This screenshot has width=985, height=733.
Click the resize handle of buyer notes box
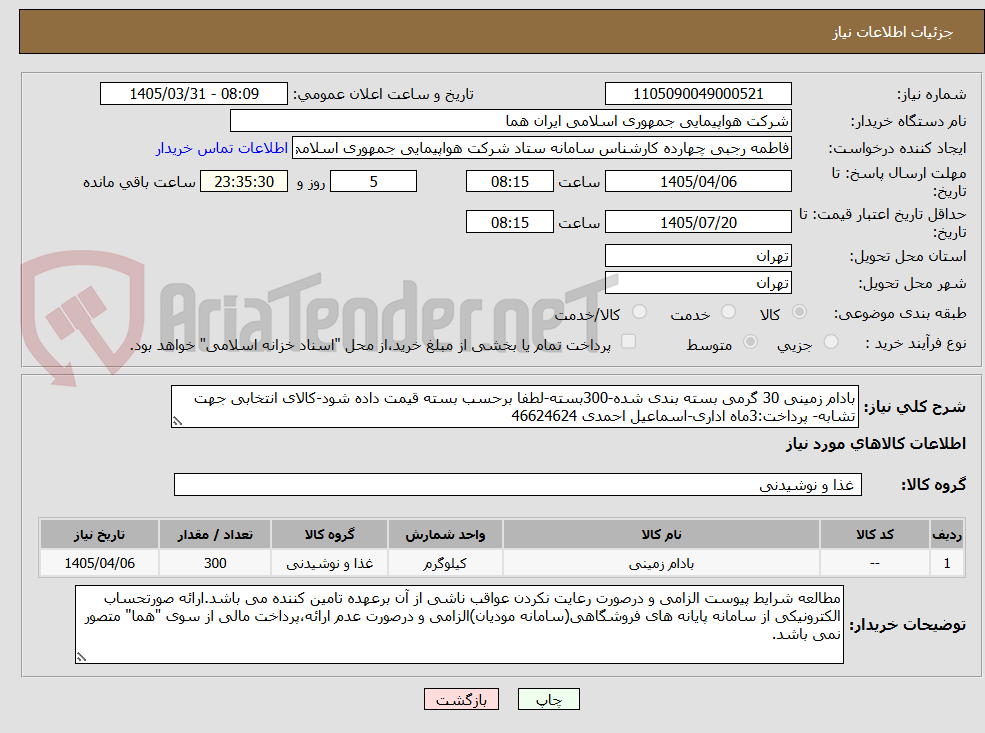click(x=81, y=657)
